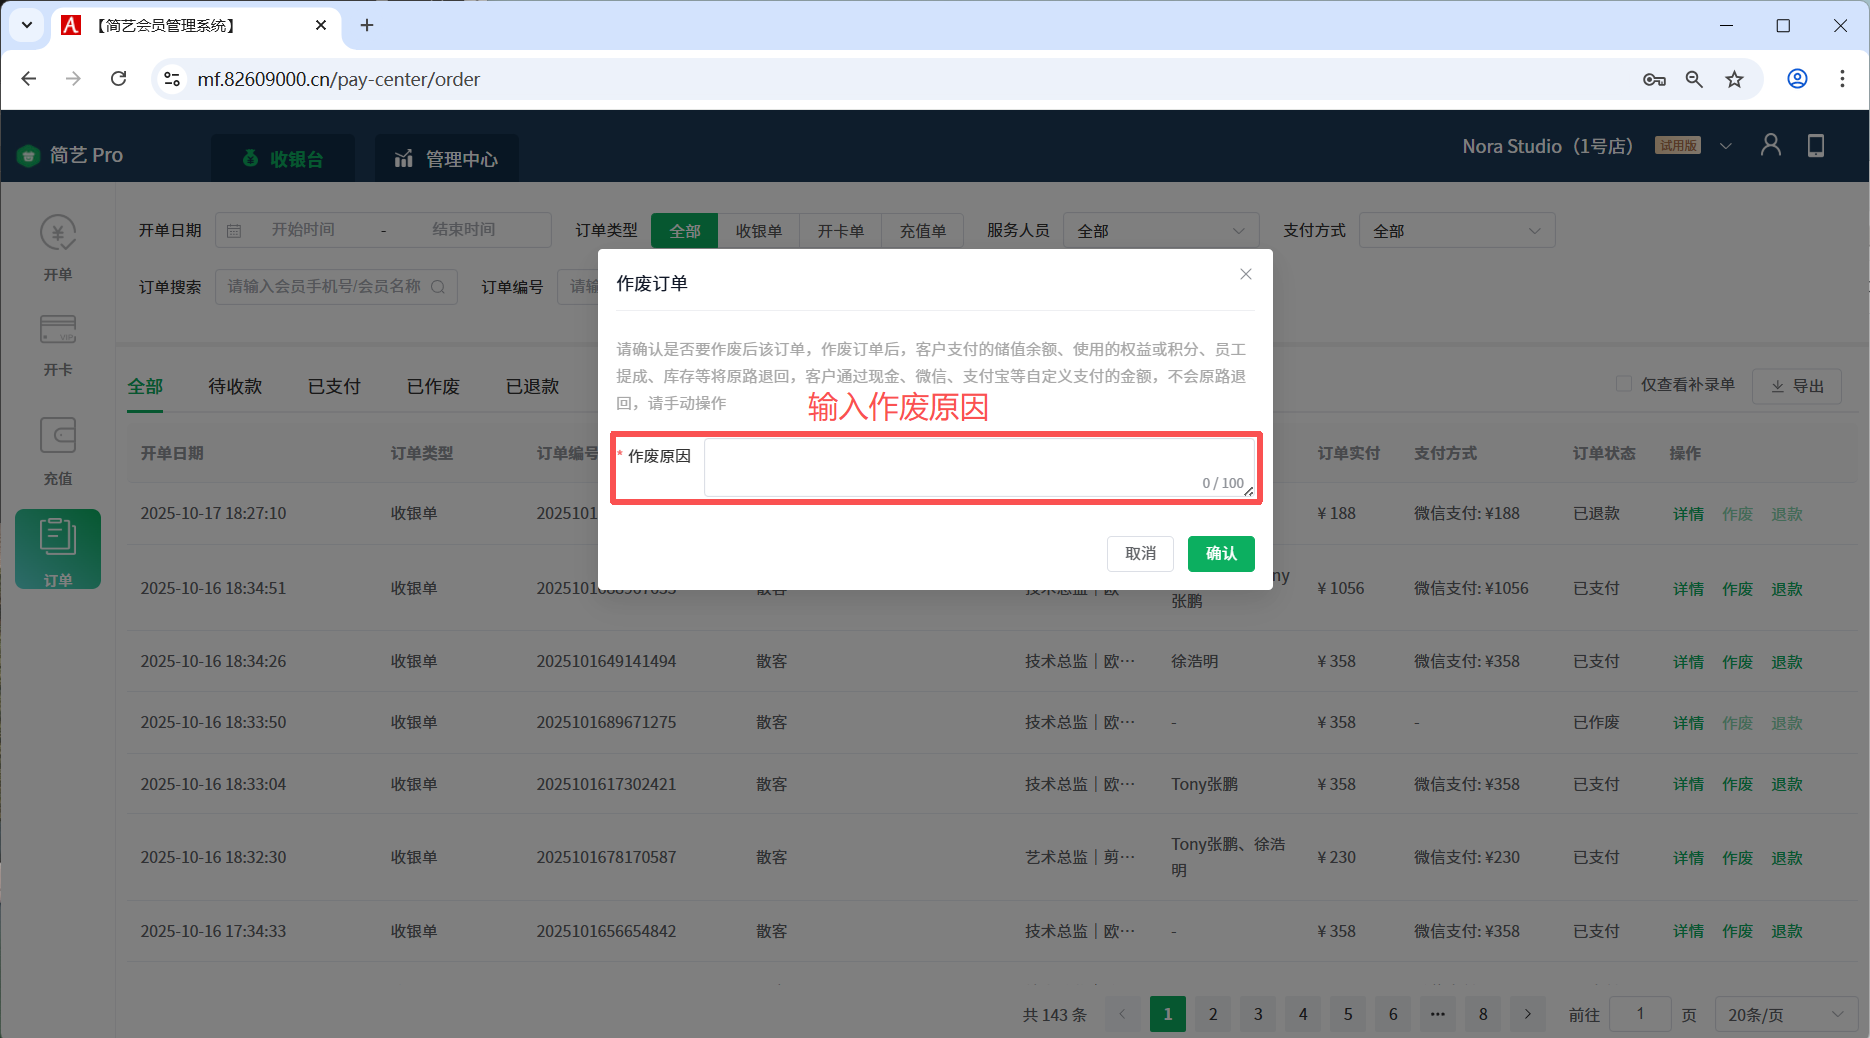Open the 开卡 card icon in sidebar
The width and height of the screenshot is (1870, 1038).
click(58, 330)
